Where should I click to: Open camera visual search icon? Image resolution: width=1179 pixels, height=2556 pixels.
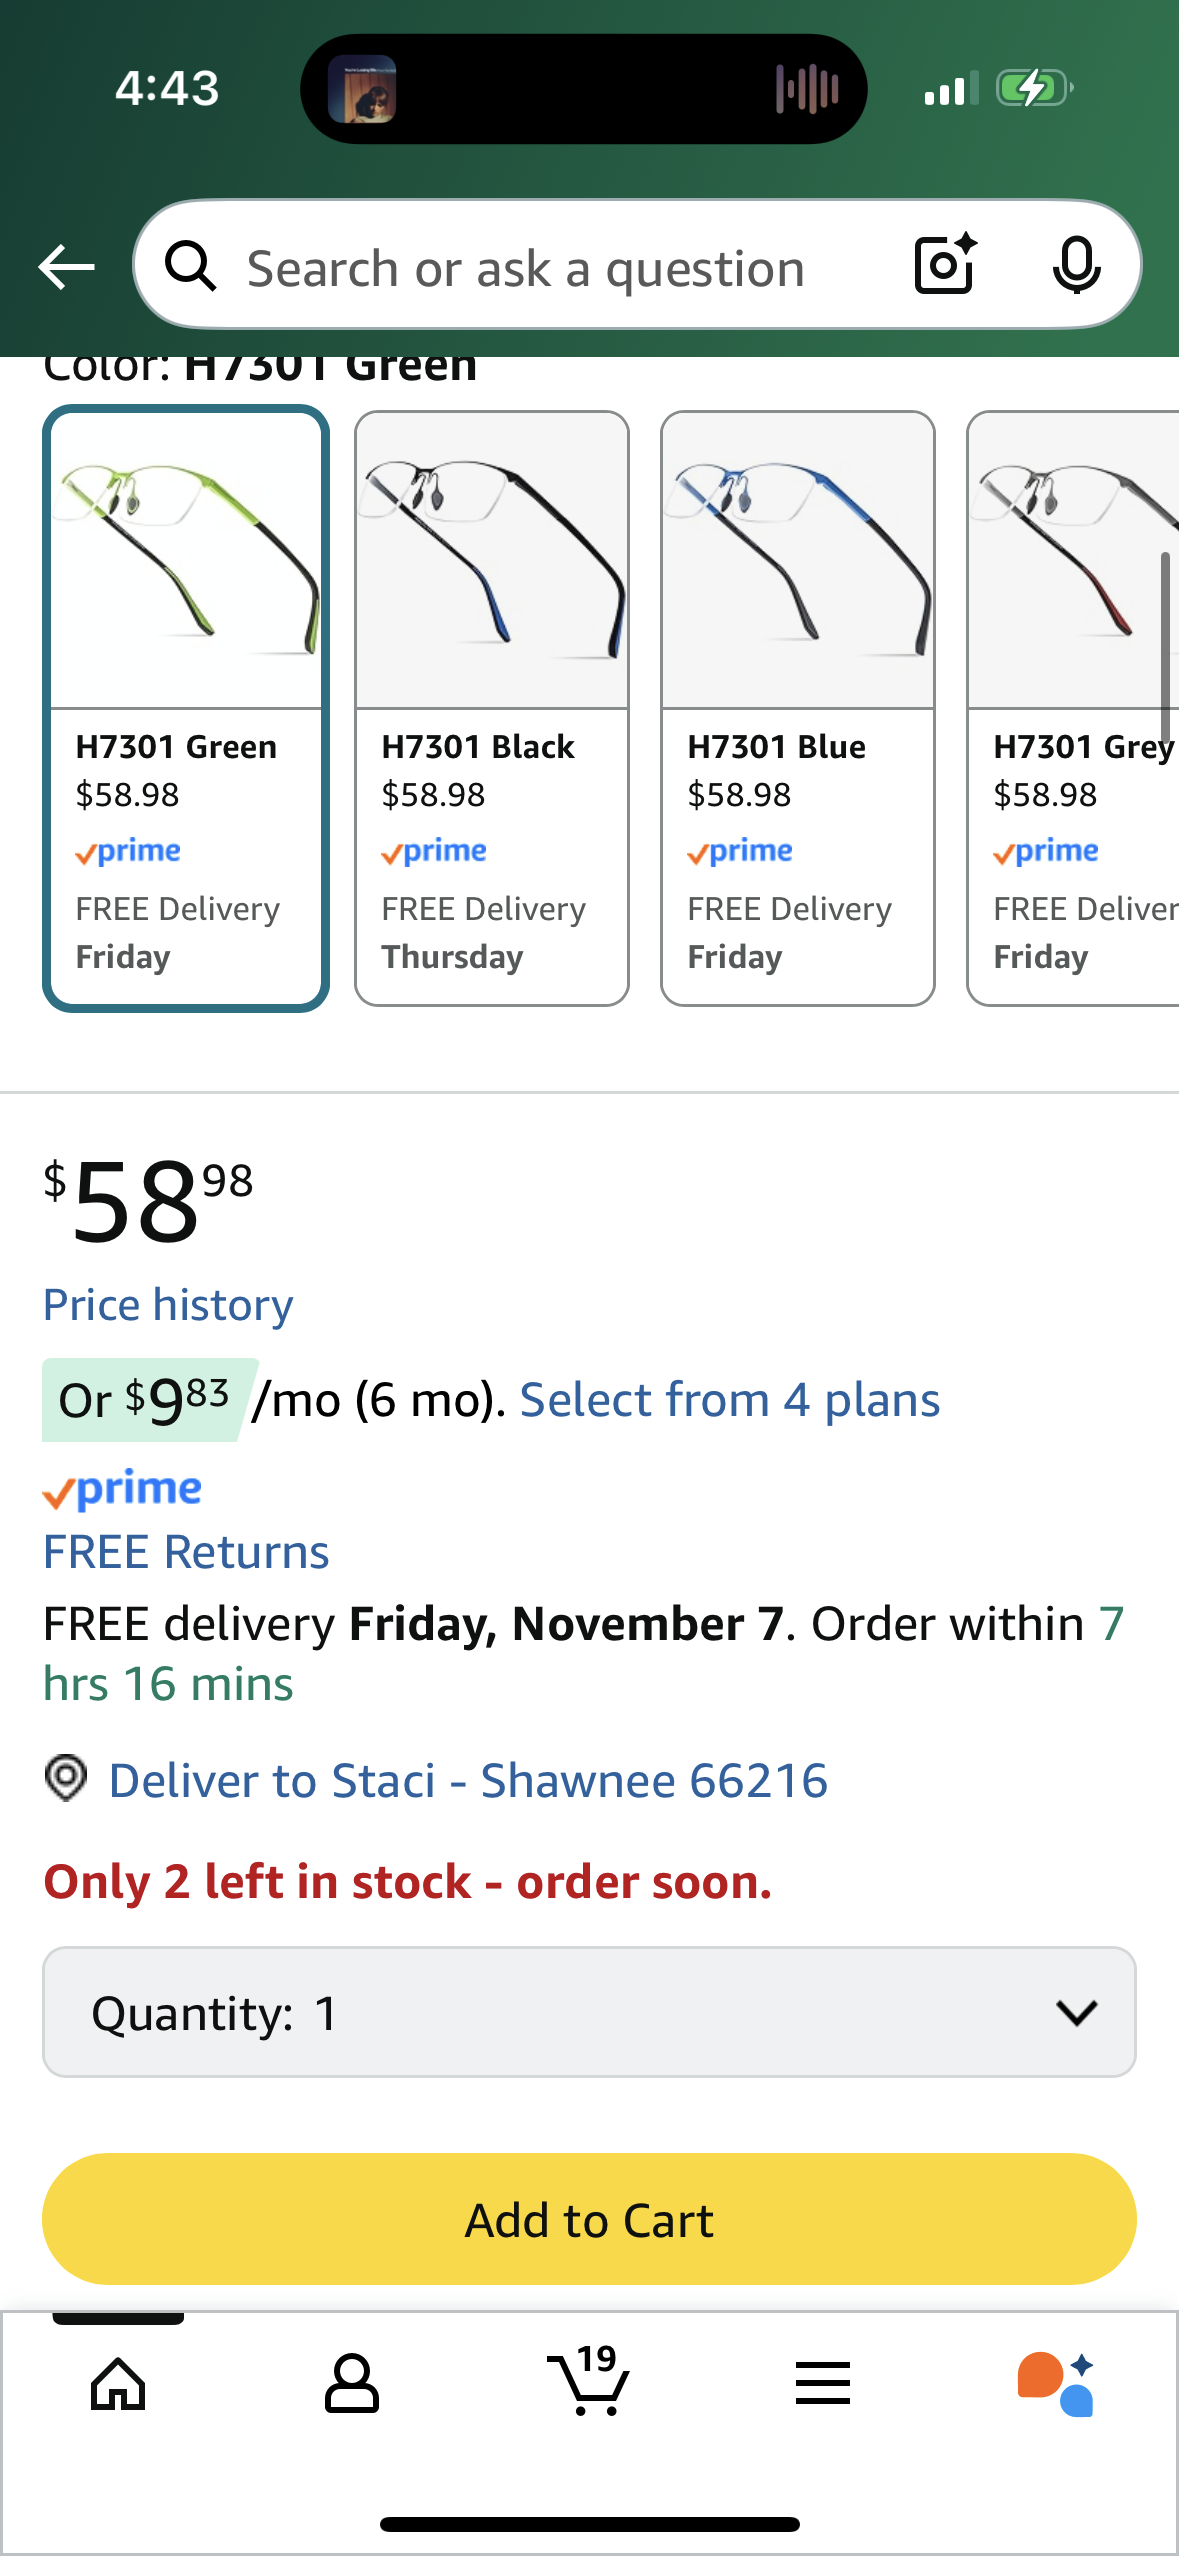tap(944, 265)
